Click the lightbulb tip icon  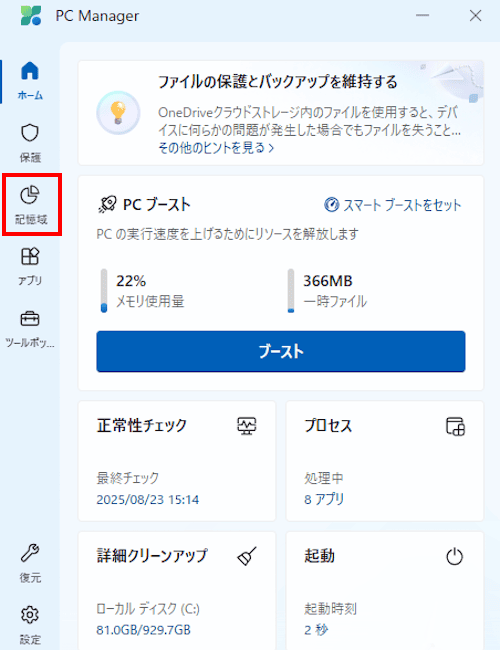[x=118, y=113]
